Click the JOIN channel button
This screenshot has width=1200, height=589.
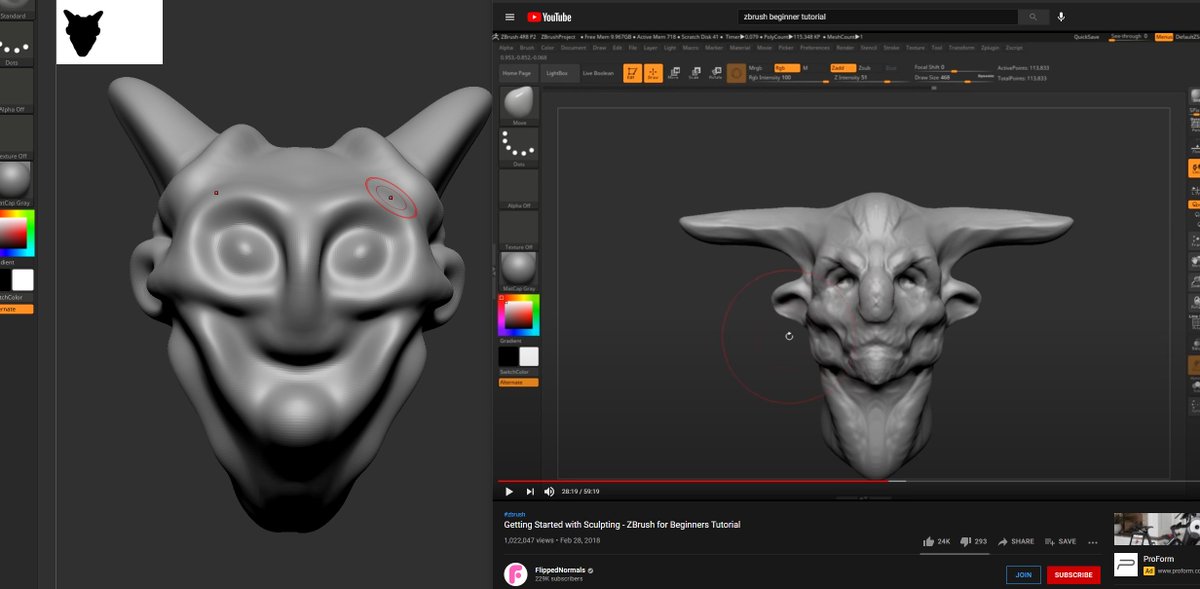pos(1023,575)
